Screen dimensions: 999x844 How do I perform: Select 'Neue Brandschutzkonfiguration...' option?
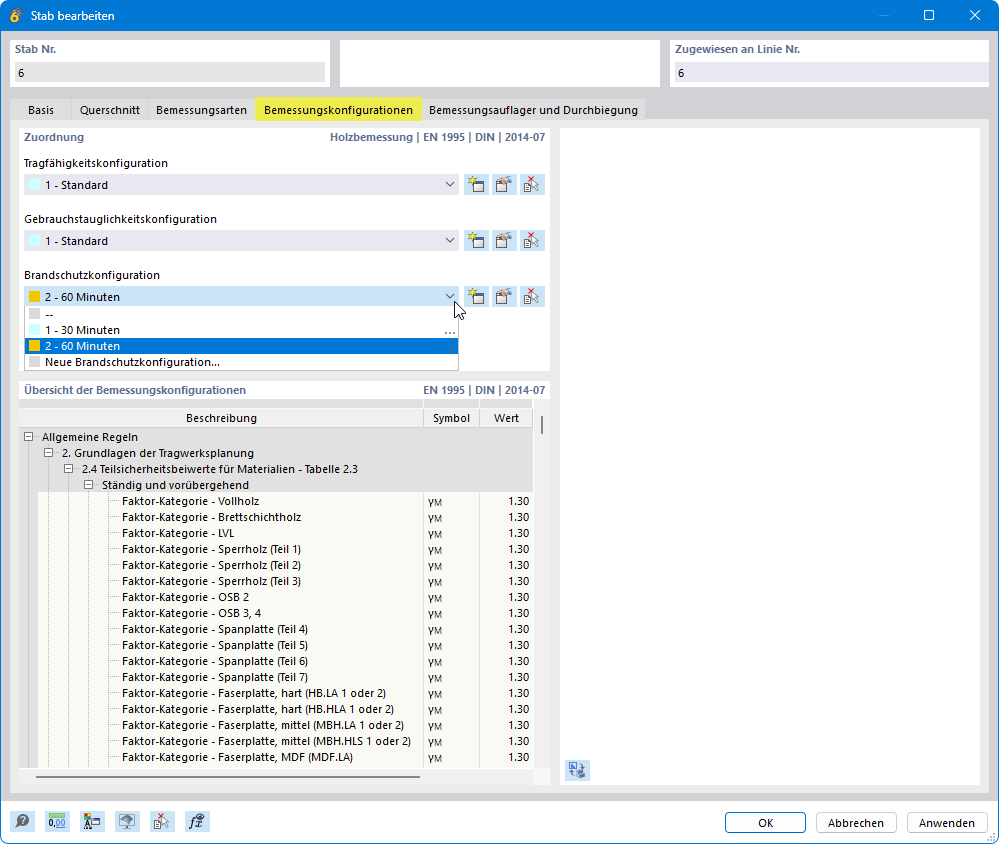[x=241, y=362]
